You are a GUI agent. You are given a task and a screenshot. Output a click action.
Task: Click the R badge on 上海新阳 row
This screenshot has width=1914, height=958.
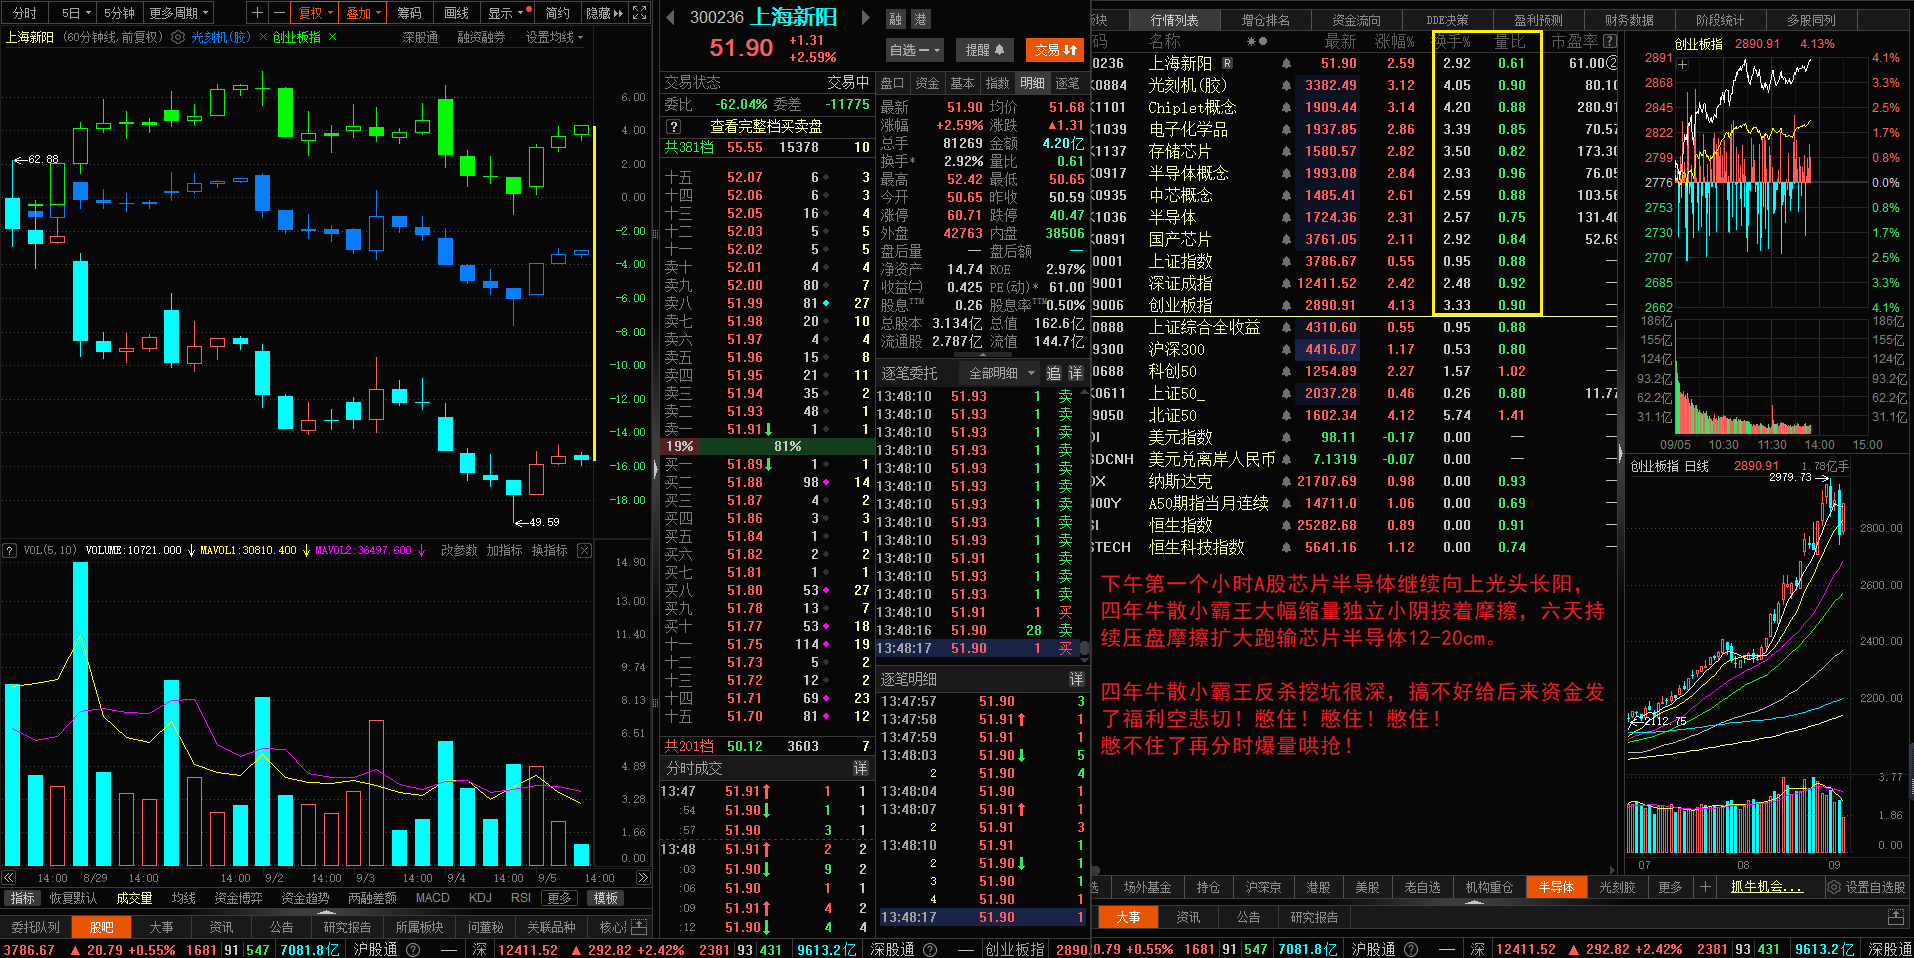pos(1228,63)
